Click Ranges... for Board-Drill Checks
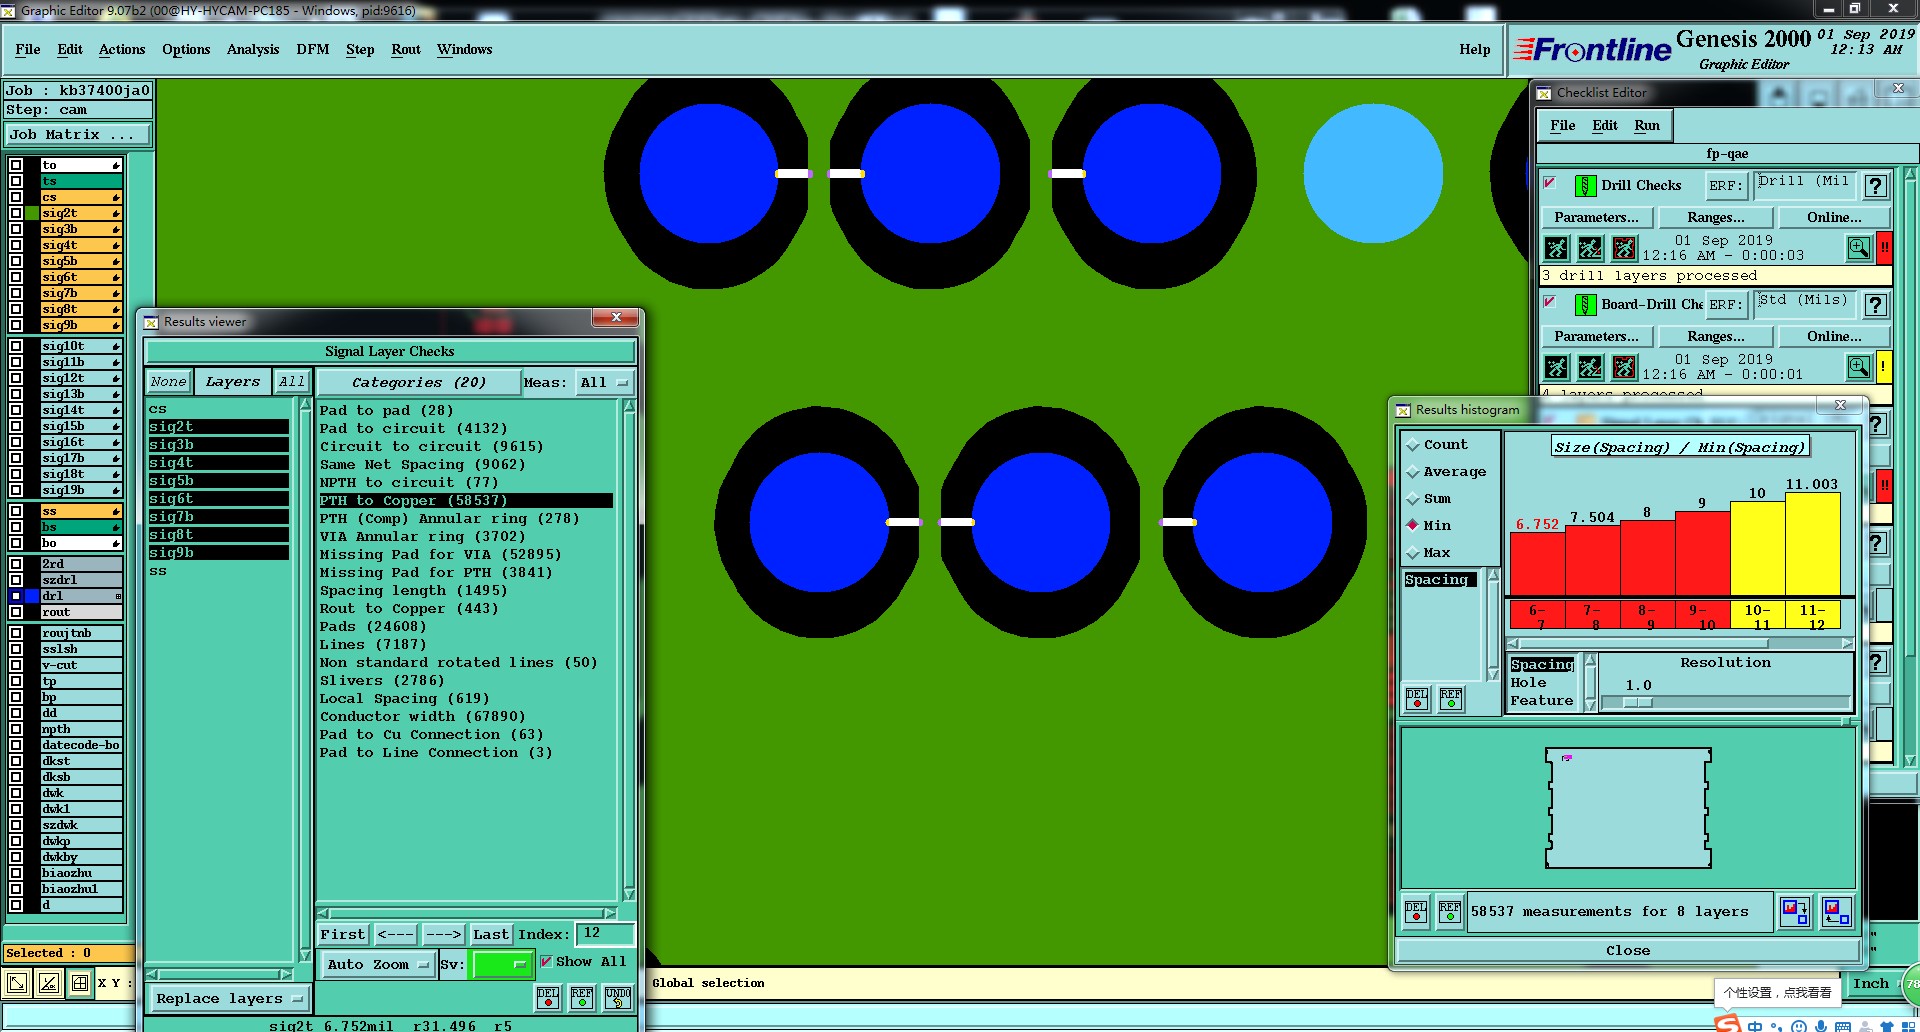The height and width of the screenshot is (1032, 1920). (x=1716, y=337)
